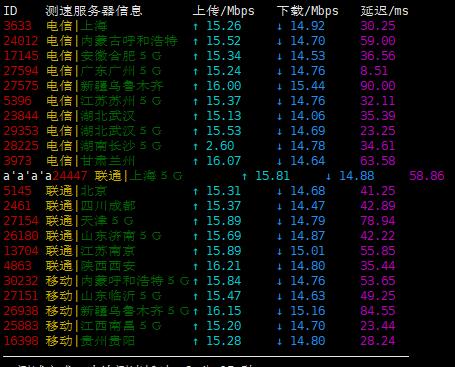Select the server name 山东临沂 5G
Viewport: 455px width, 367px height.
coord(121,296)
